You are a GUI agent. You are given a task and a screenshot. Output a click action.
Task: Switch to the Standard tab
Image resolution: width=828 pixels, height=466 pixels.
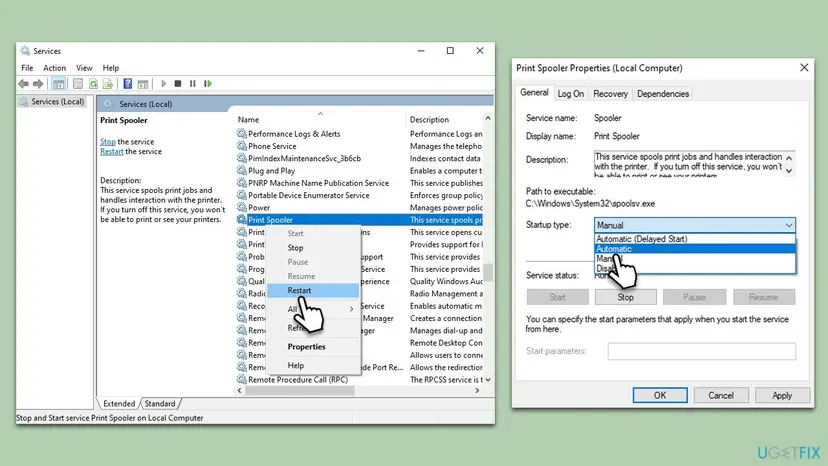159,404
